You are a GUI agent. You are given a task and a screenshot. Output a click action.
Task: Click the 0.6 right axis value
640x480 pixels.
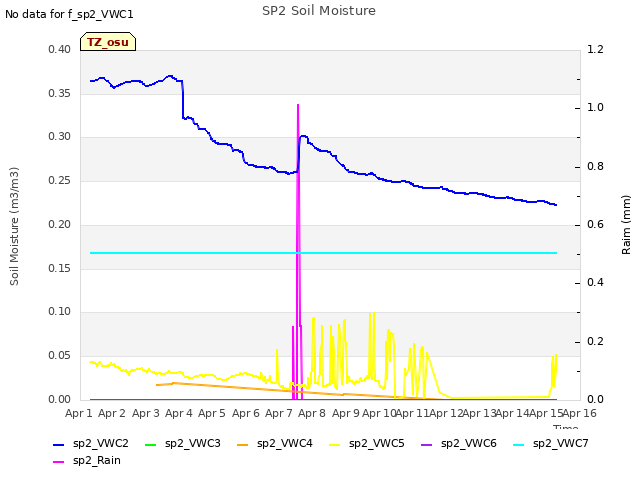[595, 224]
